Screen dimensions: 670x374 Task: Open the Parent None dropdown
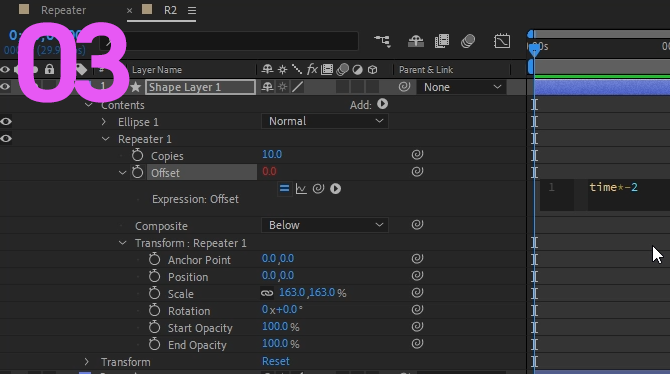[462, 87]
